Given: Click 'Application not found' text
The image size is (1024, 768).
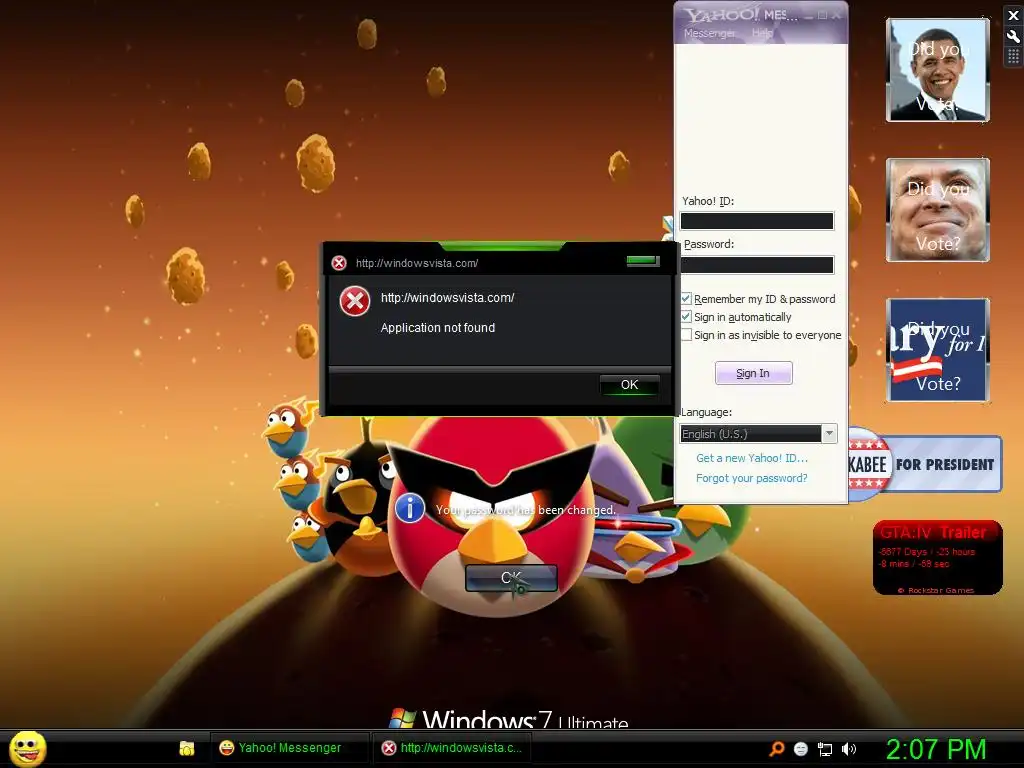Looking at the screenshot, I should click(438, 328).
